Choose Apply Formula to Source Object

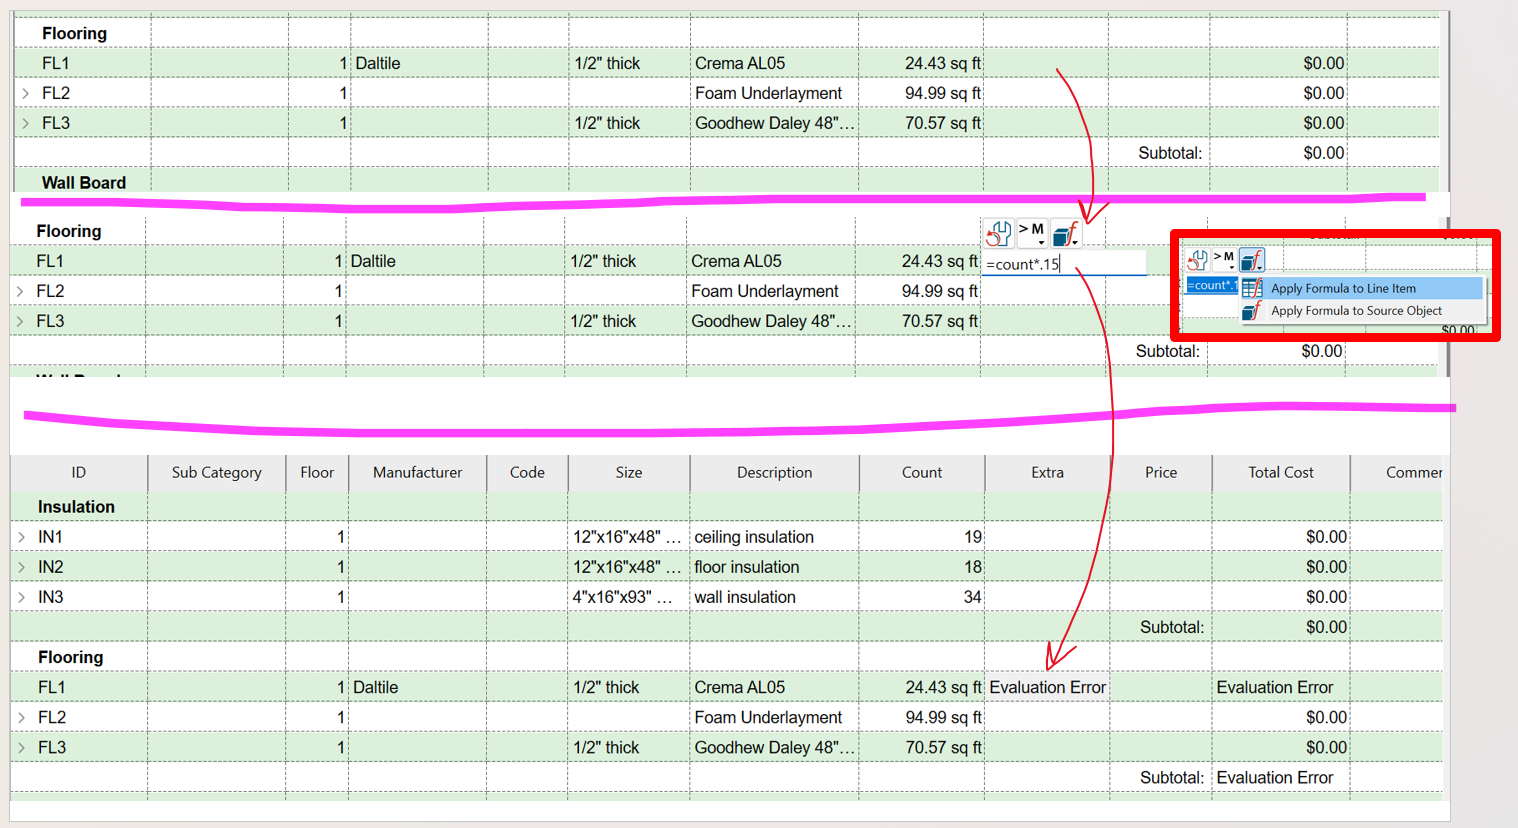click(x=1355, y=311)
